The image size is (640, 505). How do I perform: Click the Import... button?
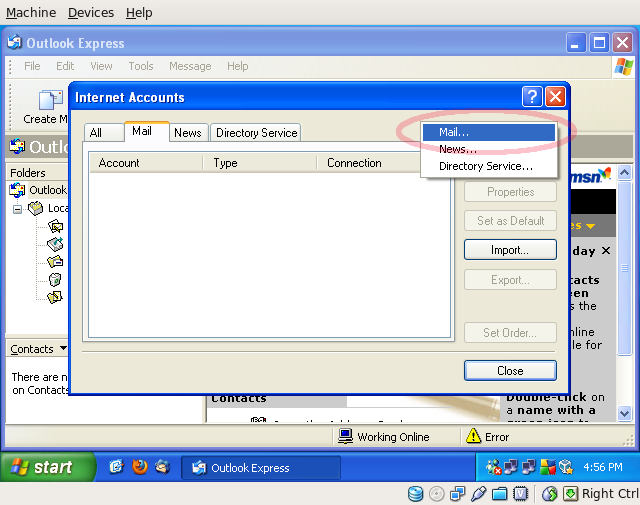(510, 249)
